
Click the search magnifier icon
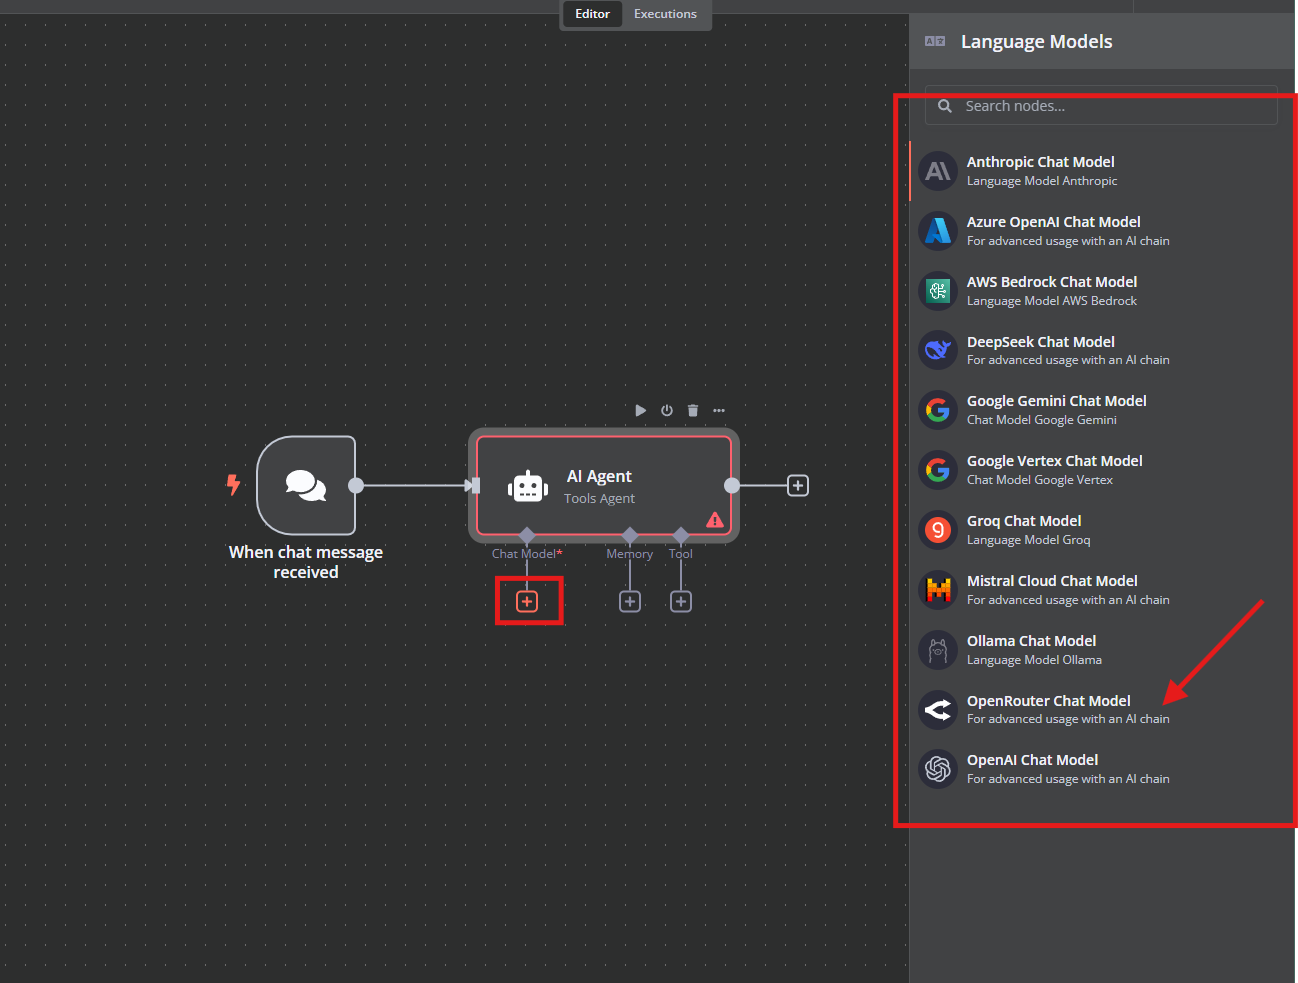coord(944,106)
